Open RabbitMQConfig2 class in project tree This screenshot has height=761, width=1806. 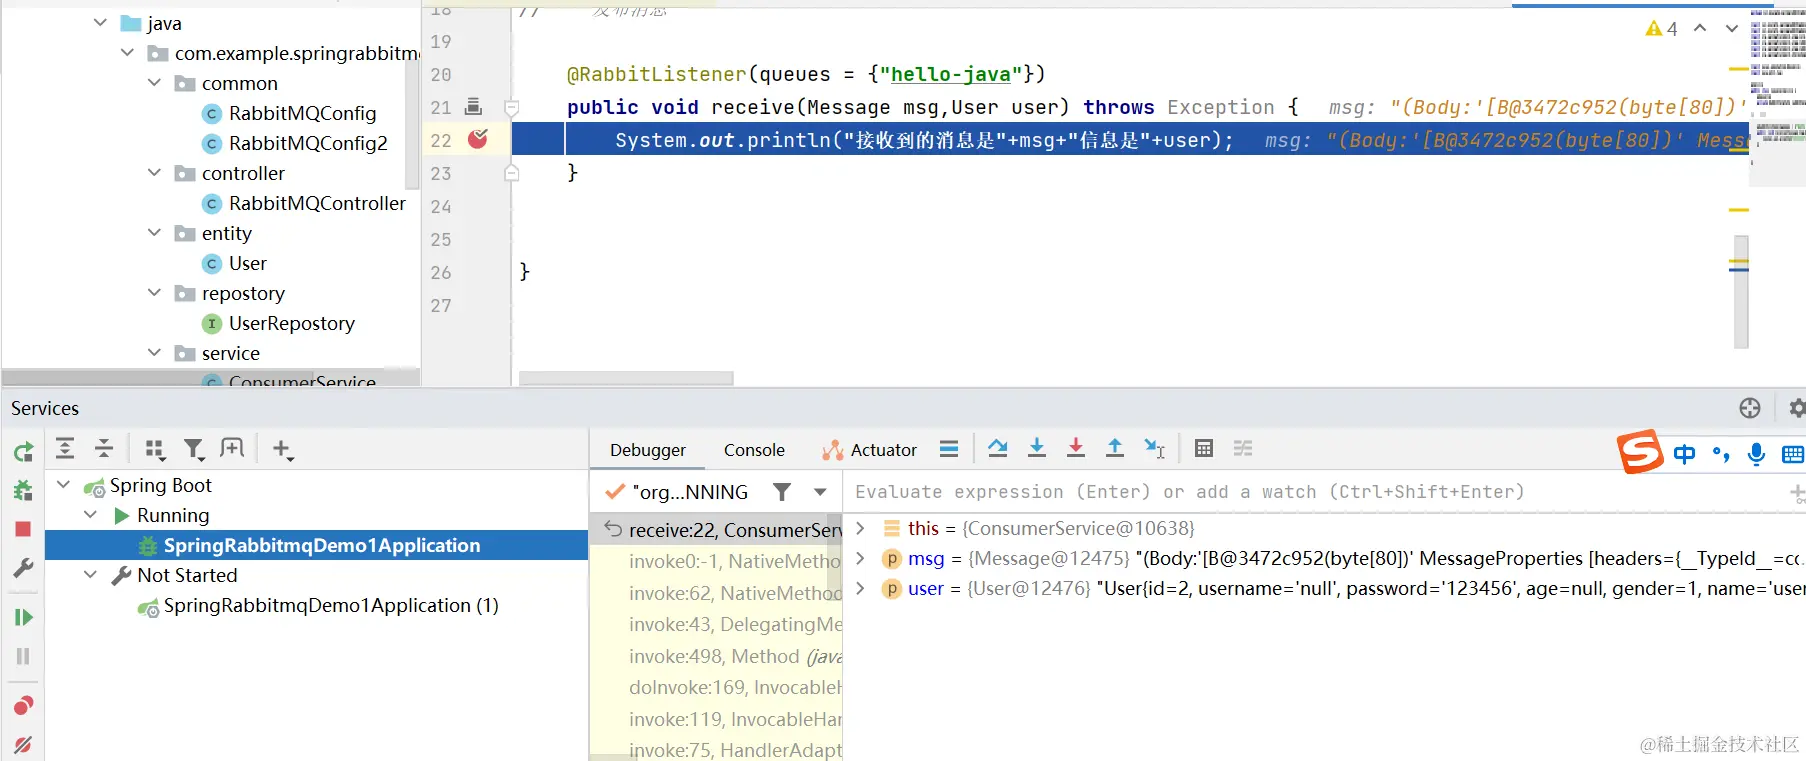click(x=308, y=143)
